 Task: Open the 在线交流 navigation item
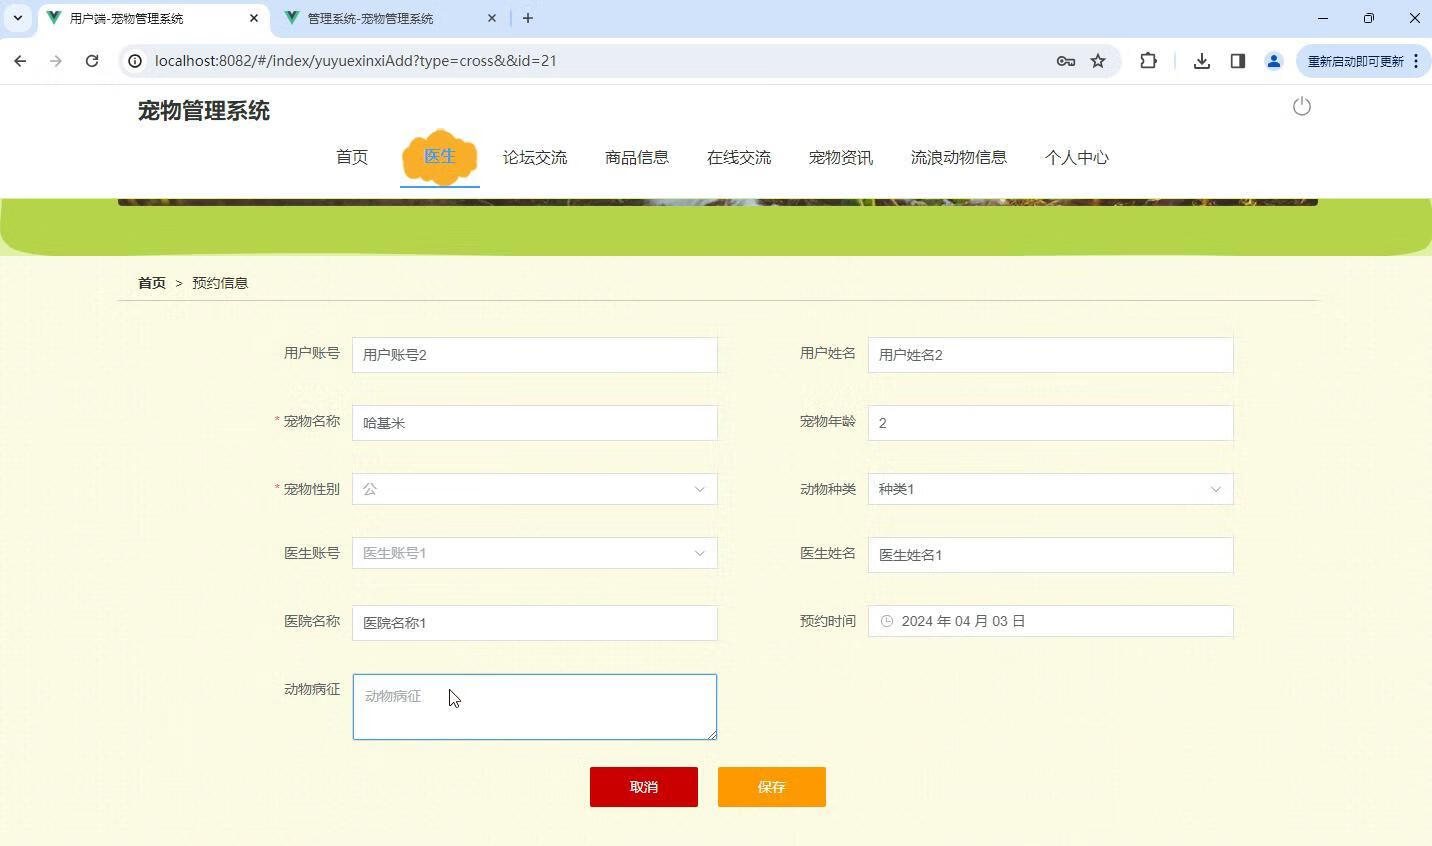[x=739, y=157]
